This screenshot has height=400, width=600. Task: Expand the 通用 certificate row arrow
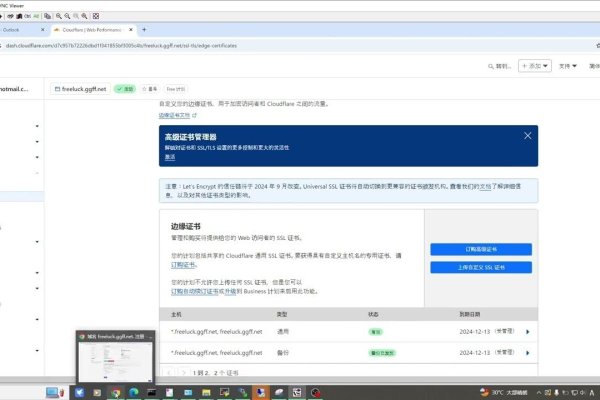(x=528, y=332)
